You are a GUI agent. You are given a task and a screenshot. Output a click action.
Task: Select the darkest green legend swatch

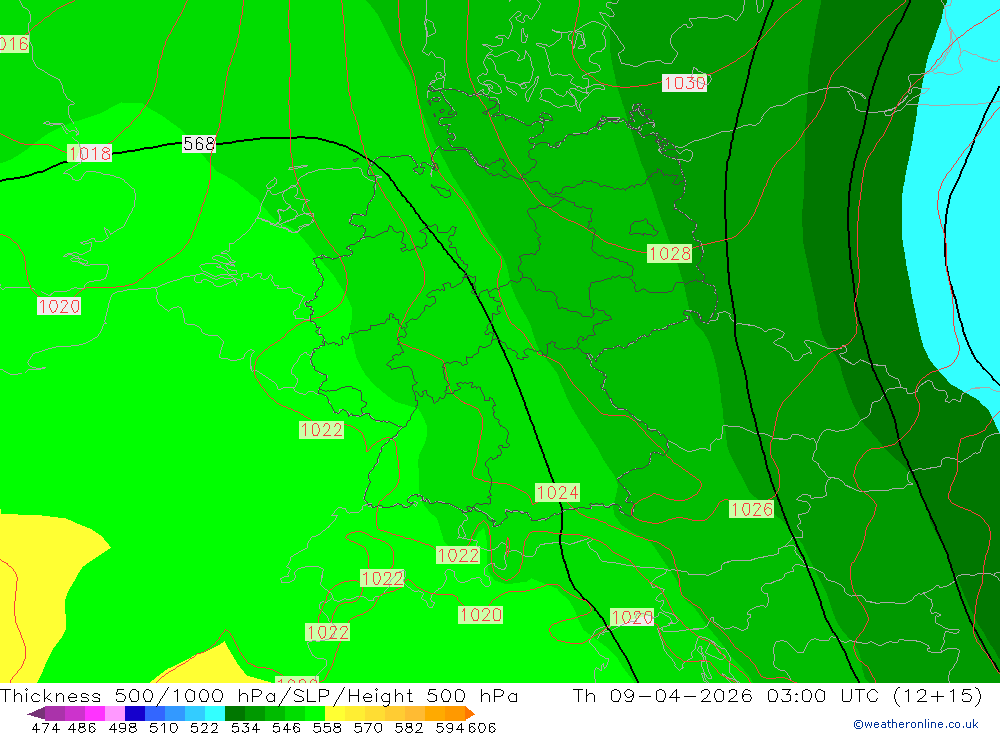coord(235,713)
